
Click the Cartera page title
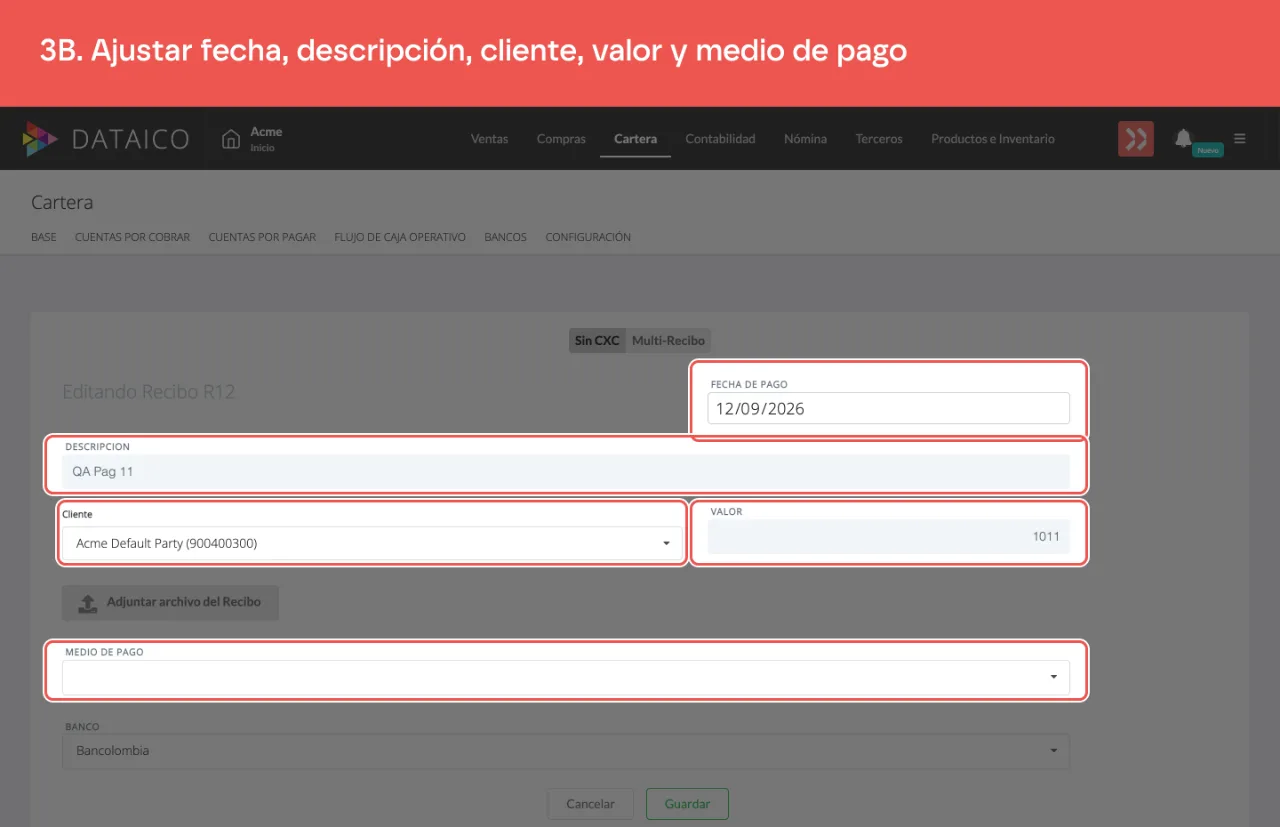(x=62, y=202)
